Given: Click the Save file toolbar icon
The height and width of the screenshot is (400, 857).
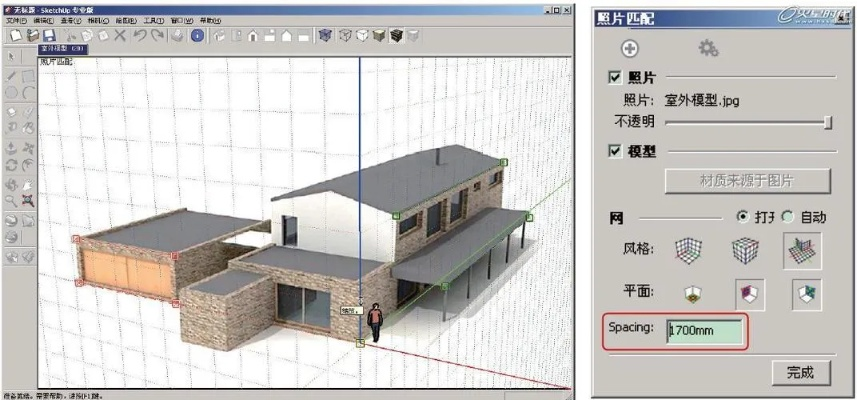Looking at the screenshot, I should coord(48,35).
